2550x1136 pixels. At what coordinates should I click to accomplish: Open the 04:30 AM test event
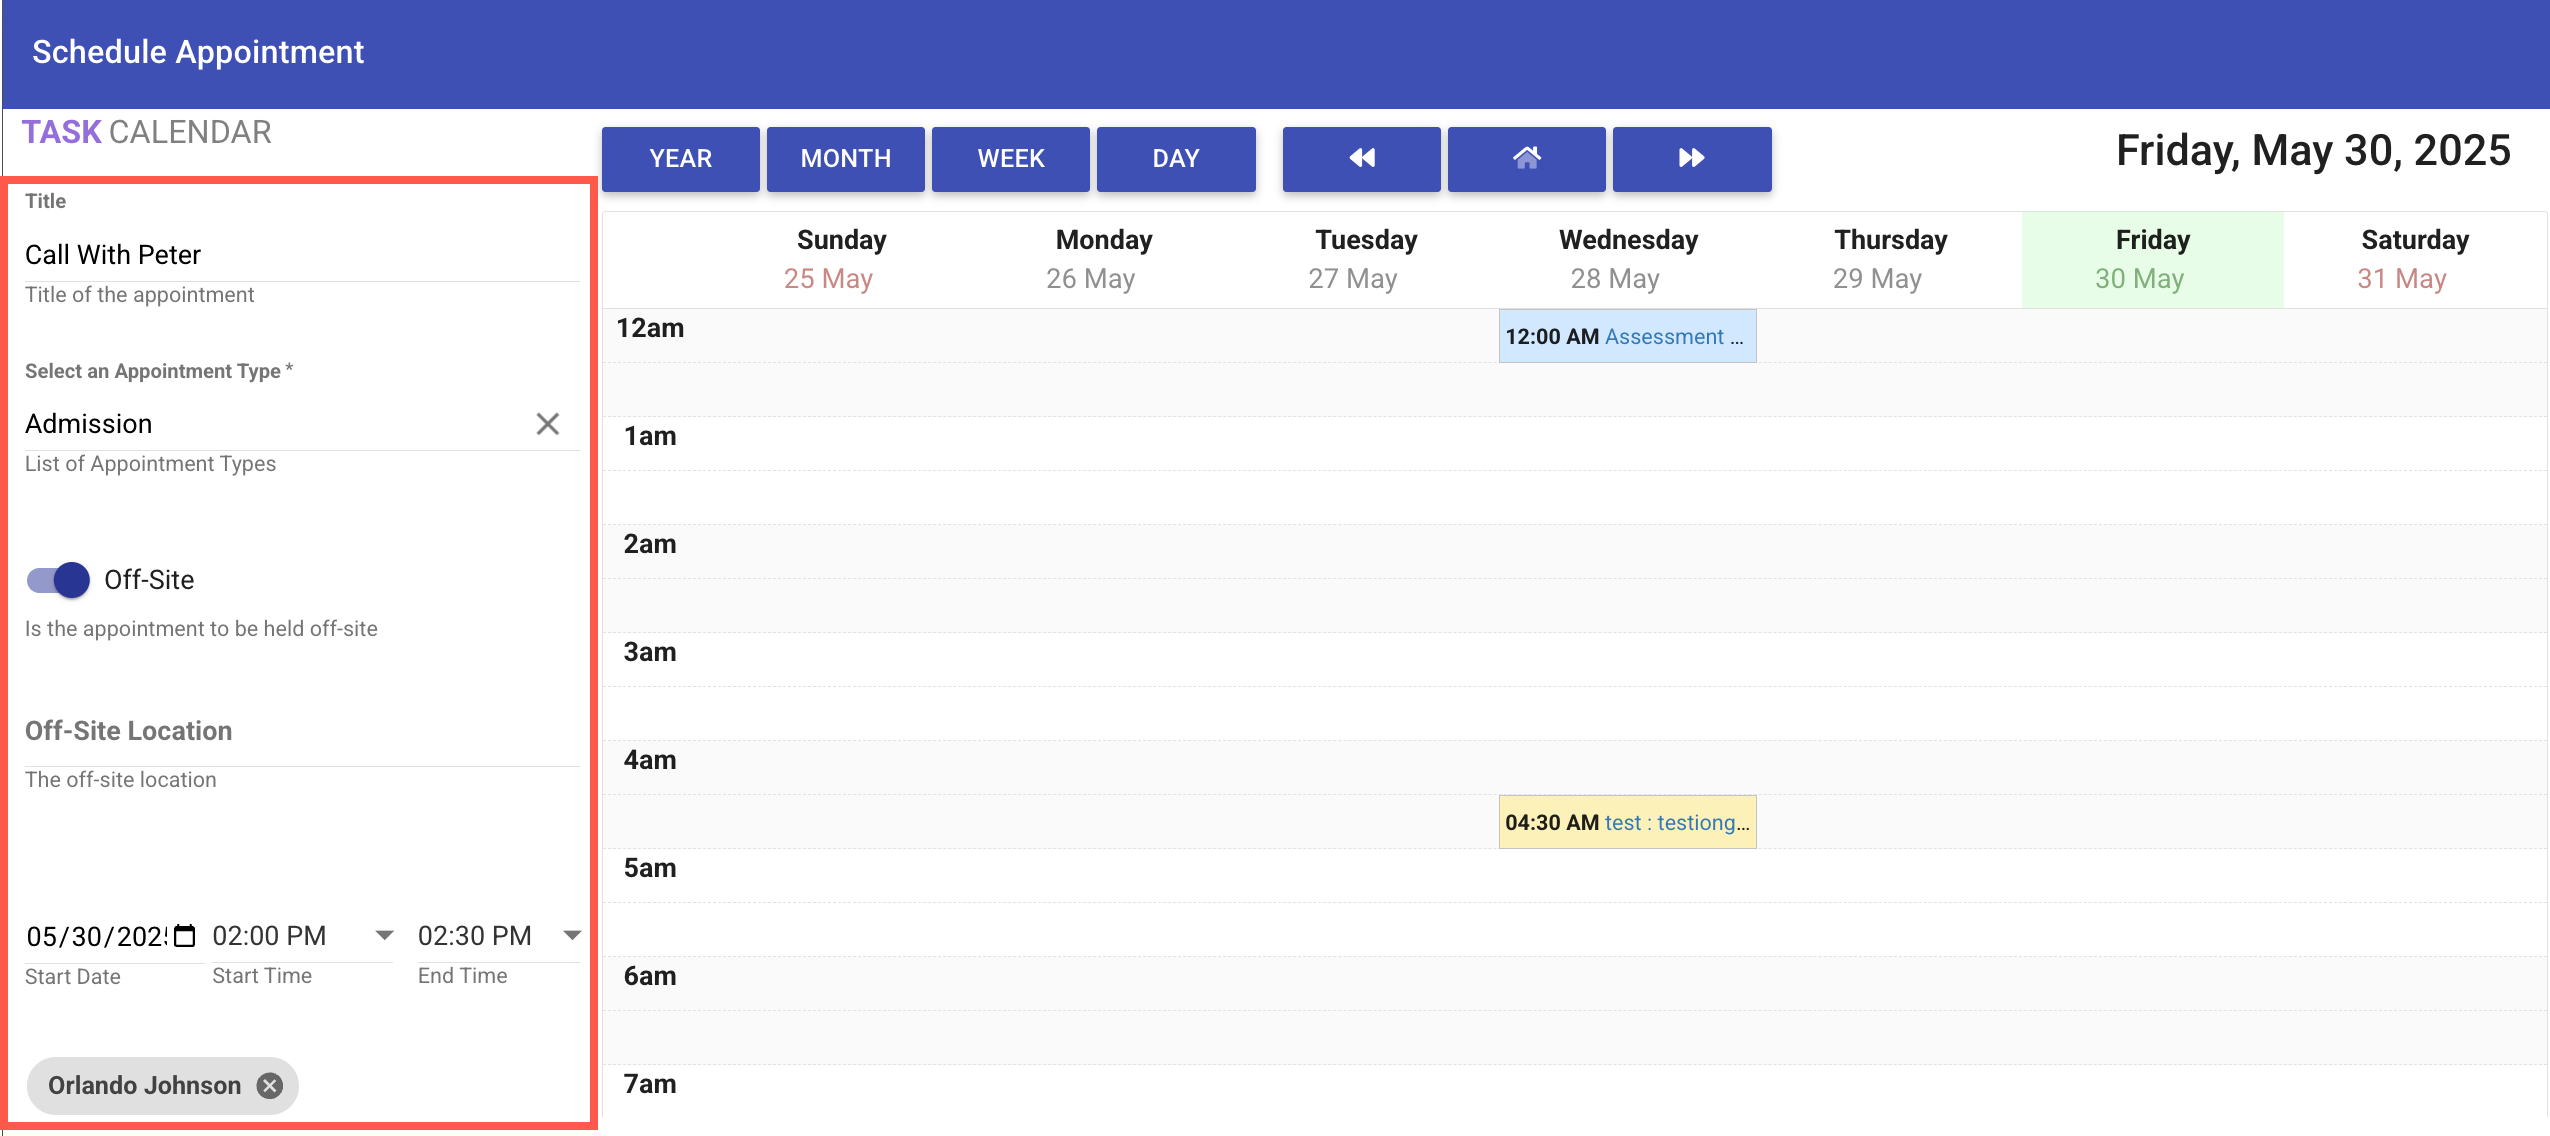point(1626,823)
